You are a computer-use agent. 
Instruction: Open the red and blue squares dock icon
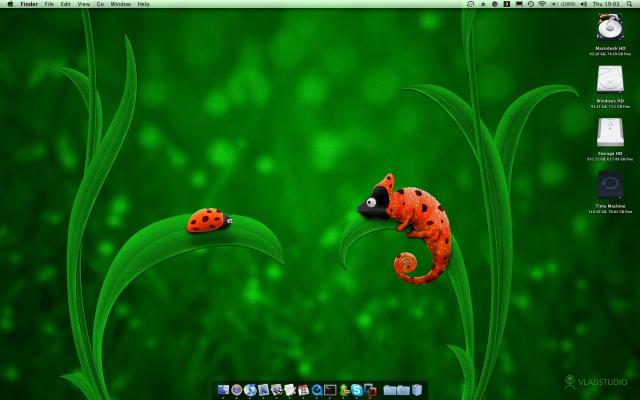(370, 390)
